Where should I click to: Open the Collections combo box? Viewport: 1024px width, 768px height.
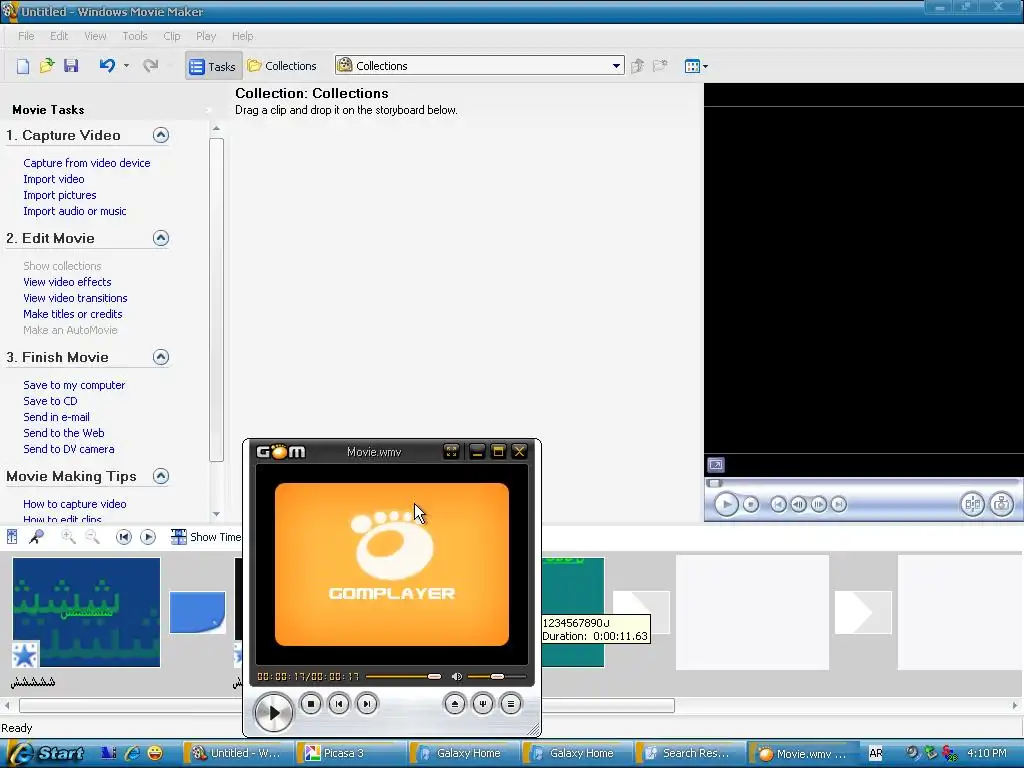(x=479, y=65)
